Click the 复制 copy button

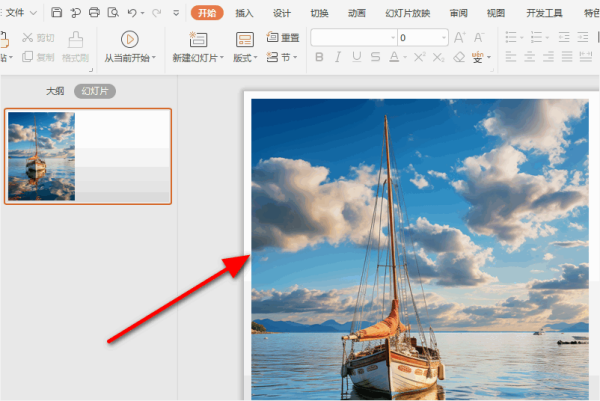coord(38,57)
